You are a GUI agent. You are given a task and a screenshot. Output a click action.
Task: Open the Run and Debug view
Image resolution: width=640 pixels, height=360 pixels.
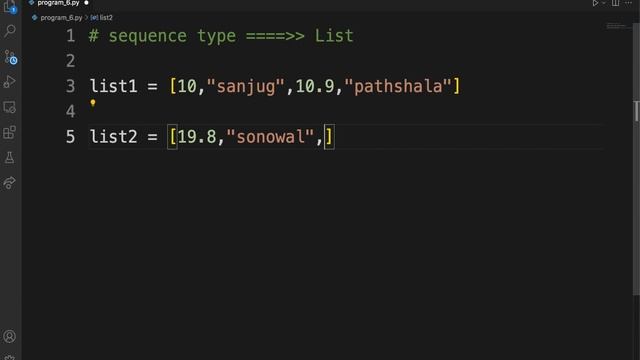pyautogui.click(x=9, y=82)
